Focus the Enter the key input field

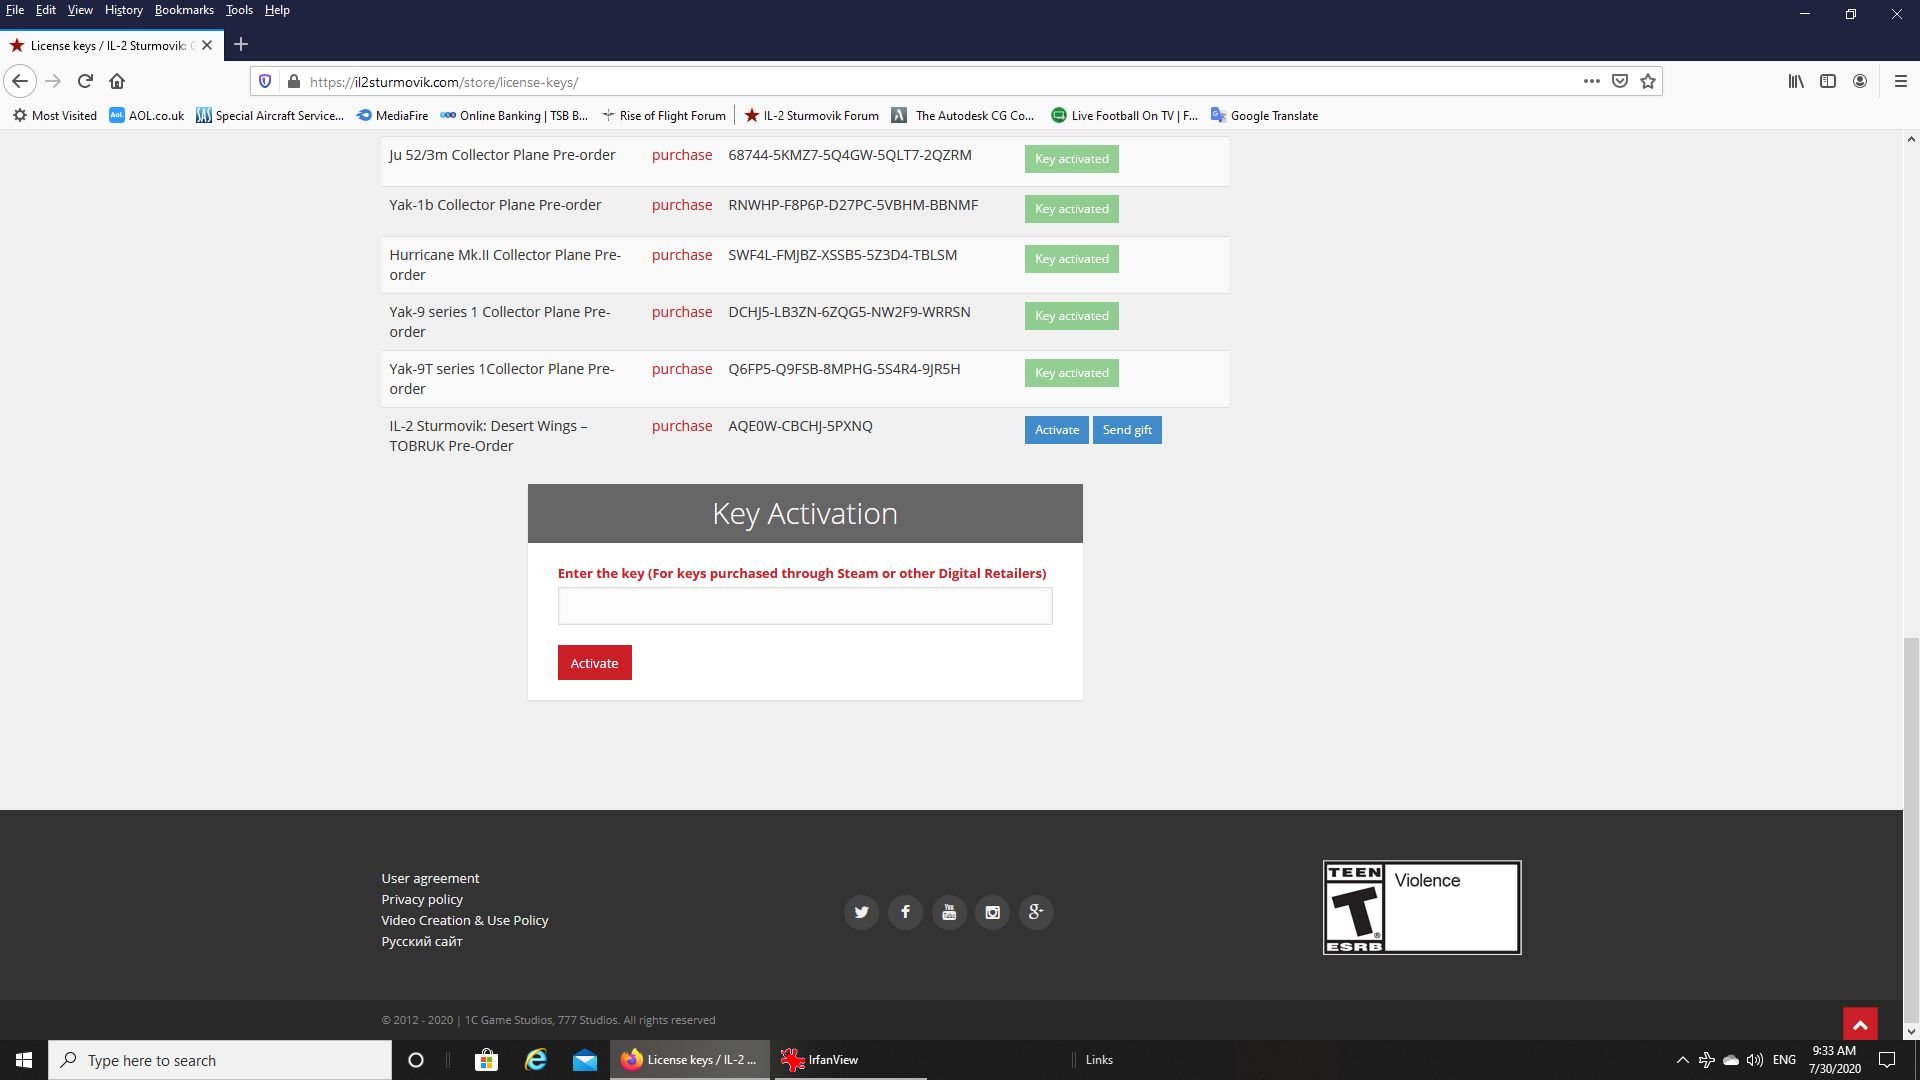click(x=805, y=606)
